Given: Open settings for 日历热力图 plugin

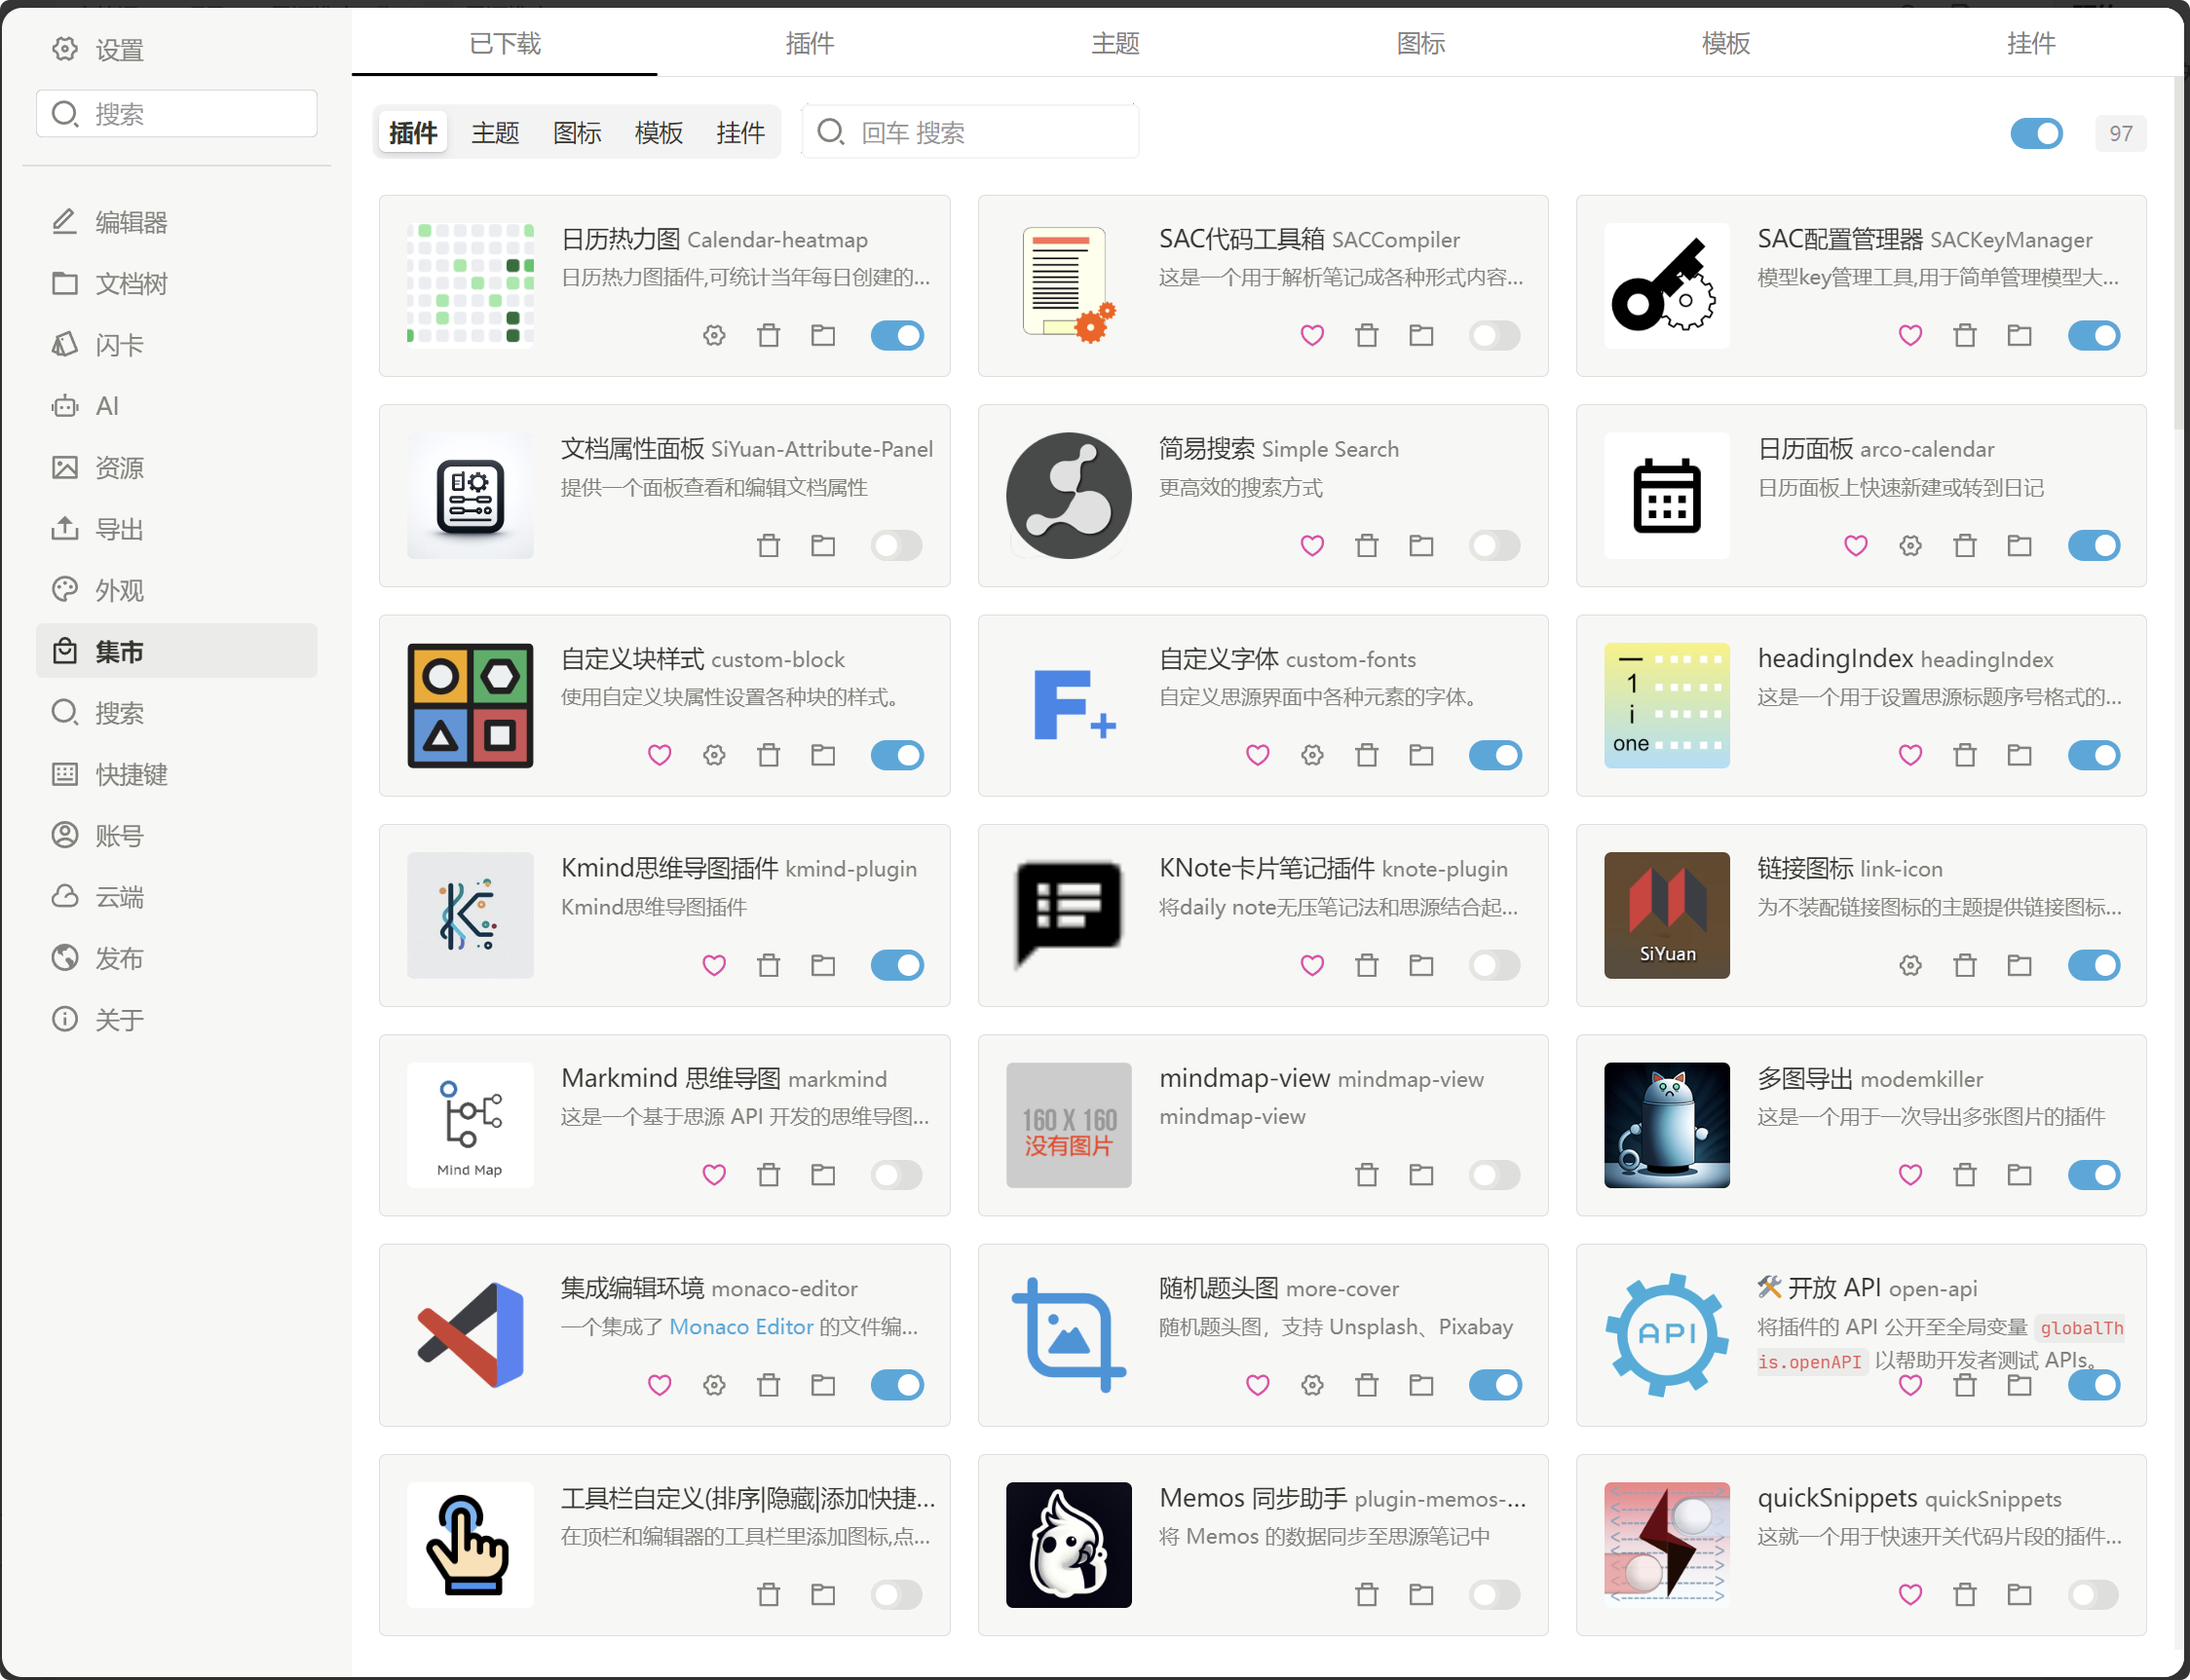Looking at the screenshot, I should (714, 335).
